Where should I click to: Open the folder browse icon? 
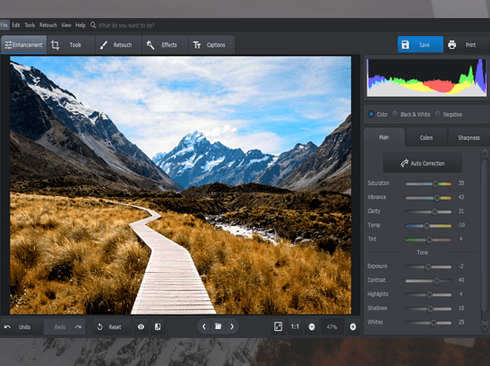tap(218, 326)
